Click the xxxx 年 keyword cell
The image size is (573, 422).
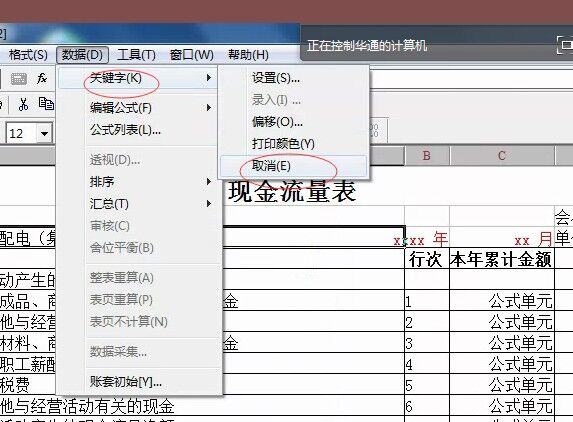click(420, 240)
